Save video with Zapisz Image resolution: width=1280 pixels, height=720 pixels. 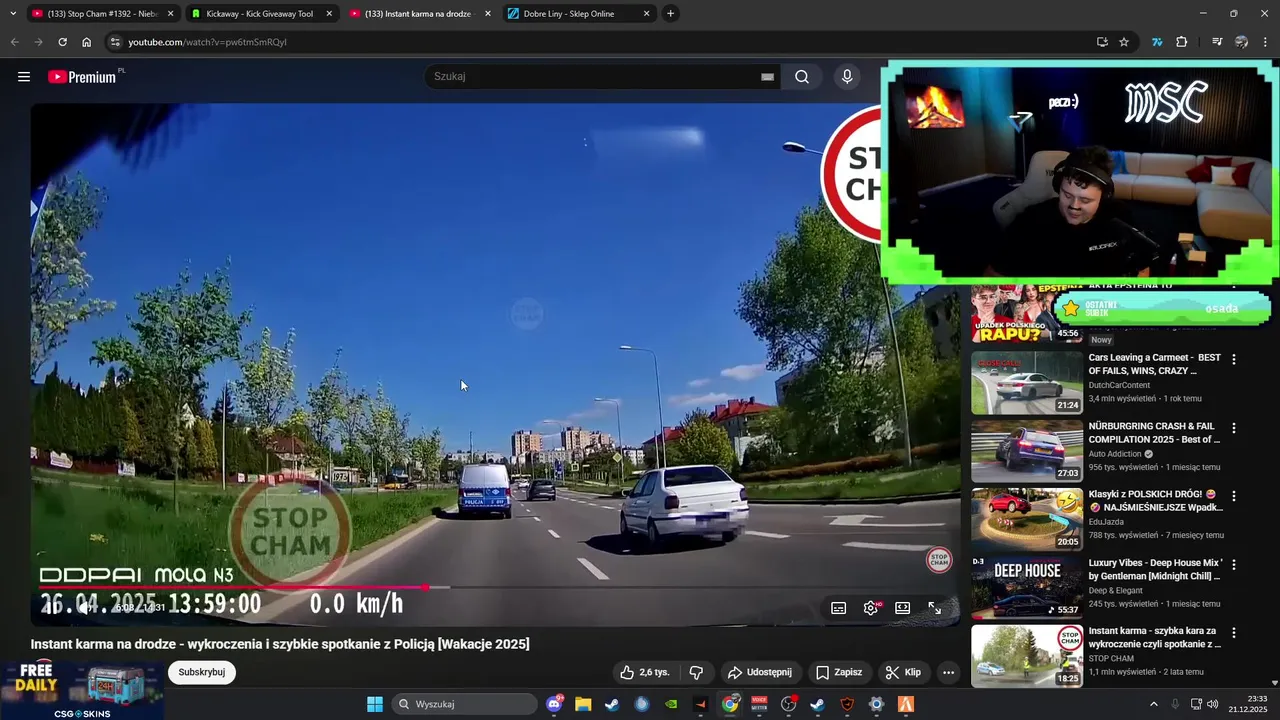(x=838, y=672)
